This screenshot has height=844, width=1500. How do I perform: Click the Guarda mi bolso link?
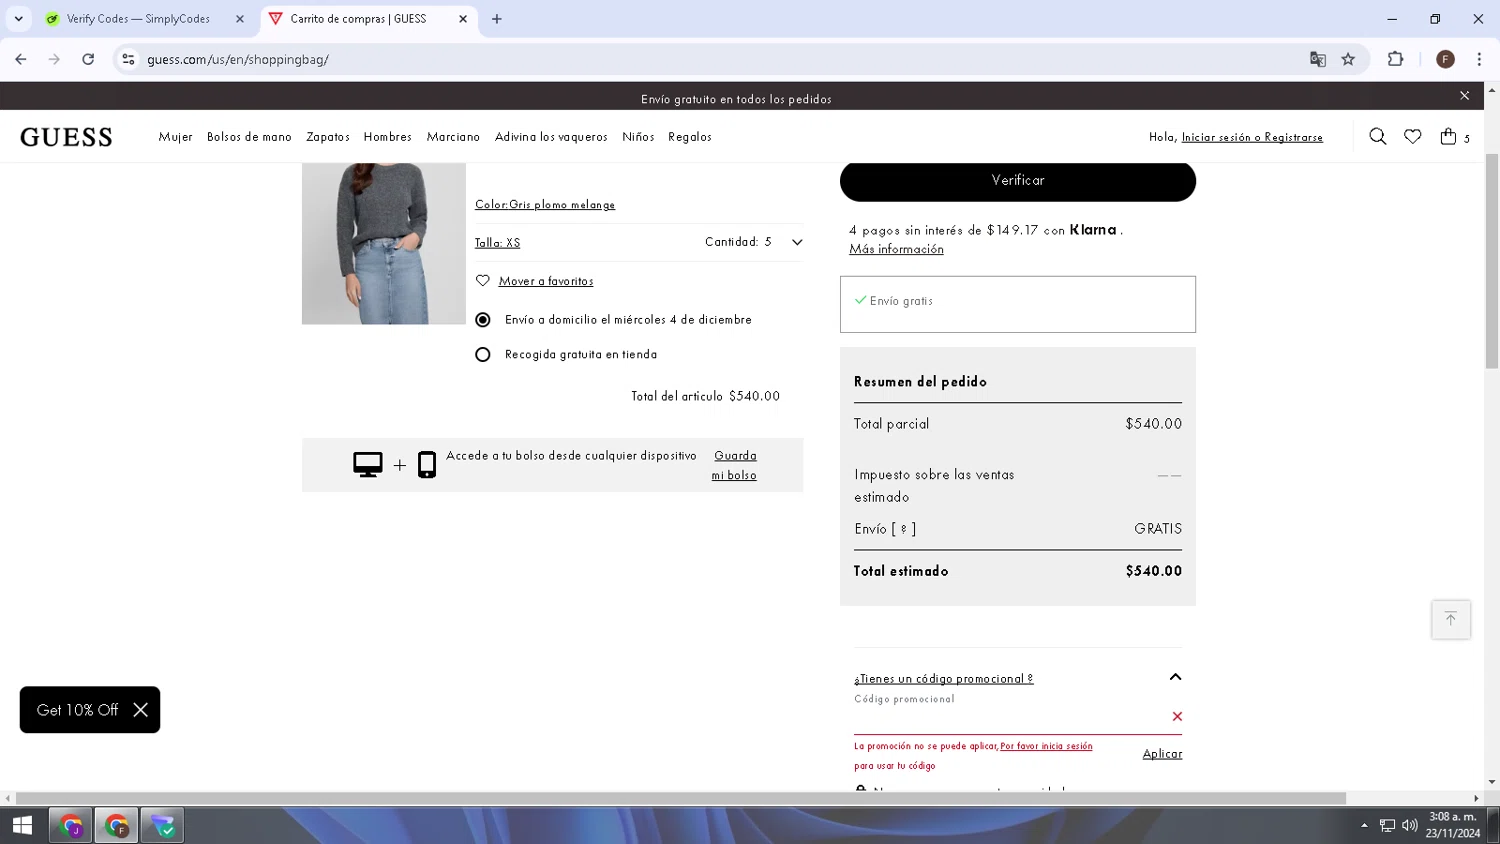[x=734, y=465]
